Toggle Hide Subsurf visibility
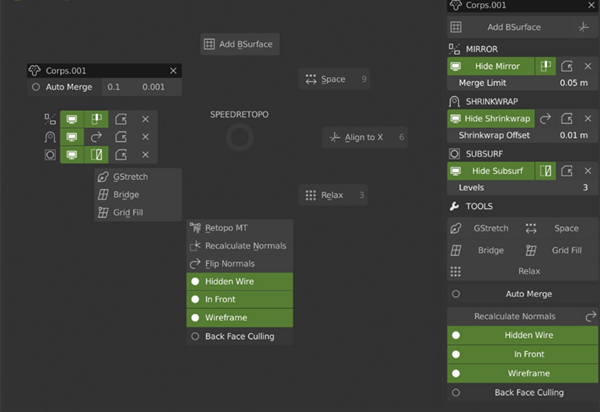The image size is (600, 412). point(490,171)
